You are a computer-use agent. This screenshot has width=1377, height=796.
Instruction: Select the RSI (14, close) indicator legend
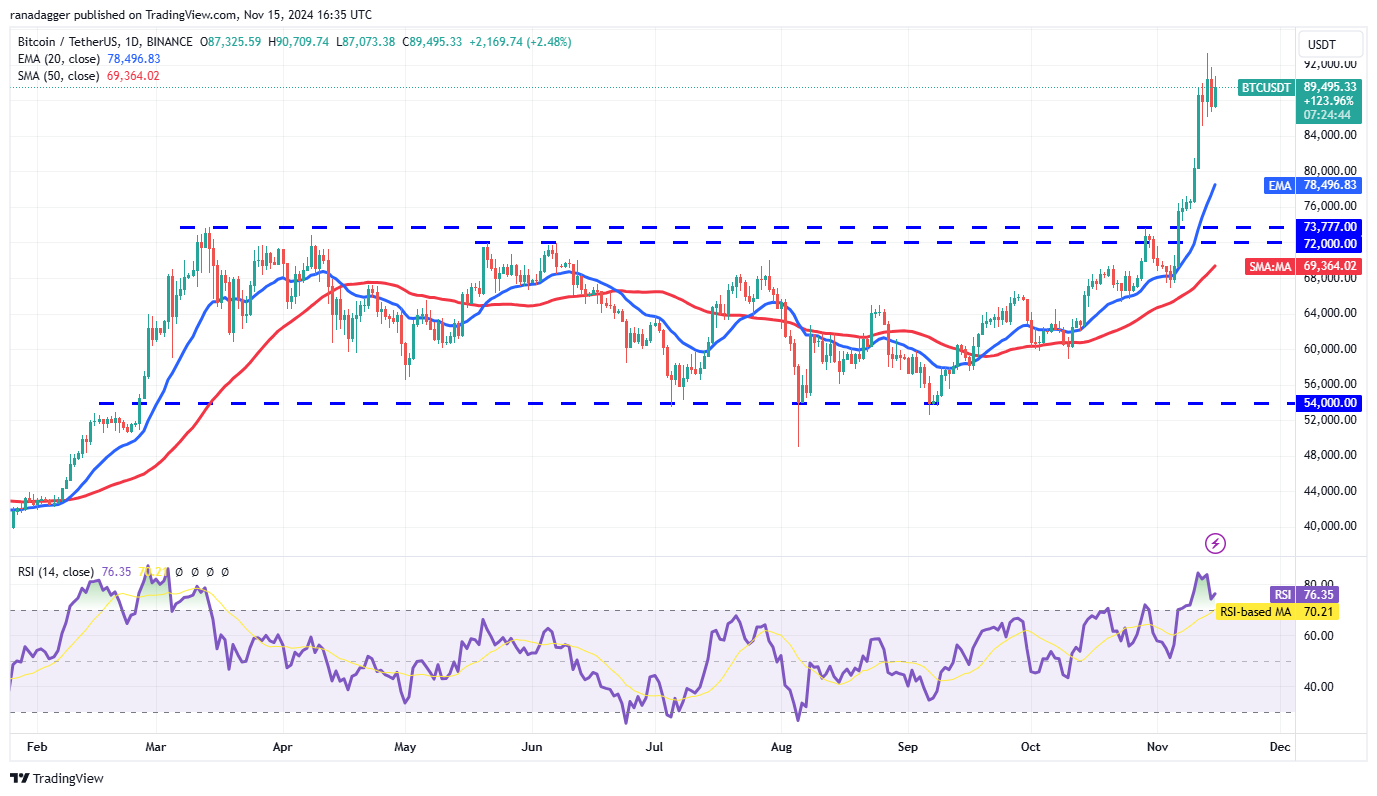[x=57, y=572]
